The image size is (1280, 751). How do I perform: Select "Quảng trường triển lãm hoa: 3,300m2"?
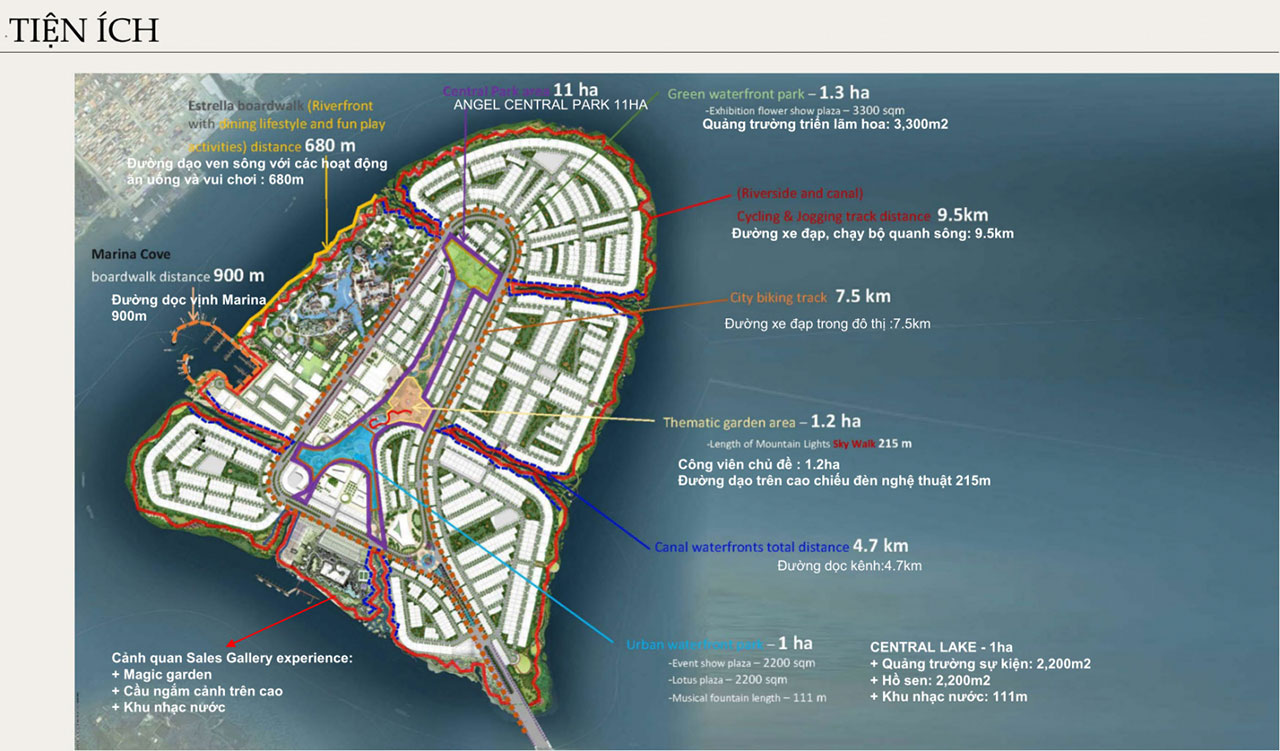point(825,125)
